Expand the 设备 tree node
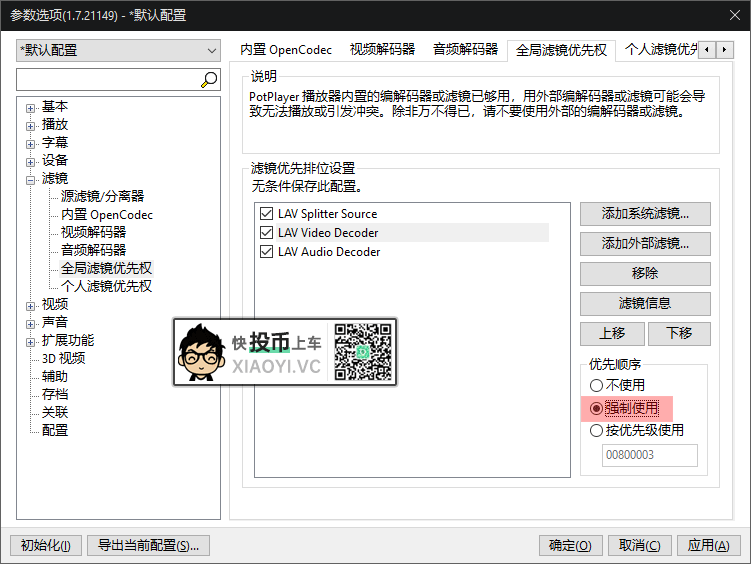Screen dimensions: 751x564 [30, 162]
